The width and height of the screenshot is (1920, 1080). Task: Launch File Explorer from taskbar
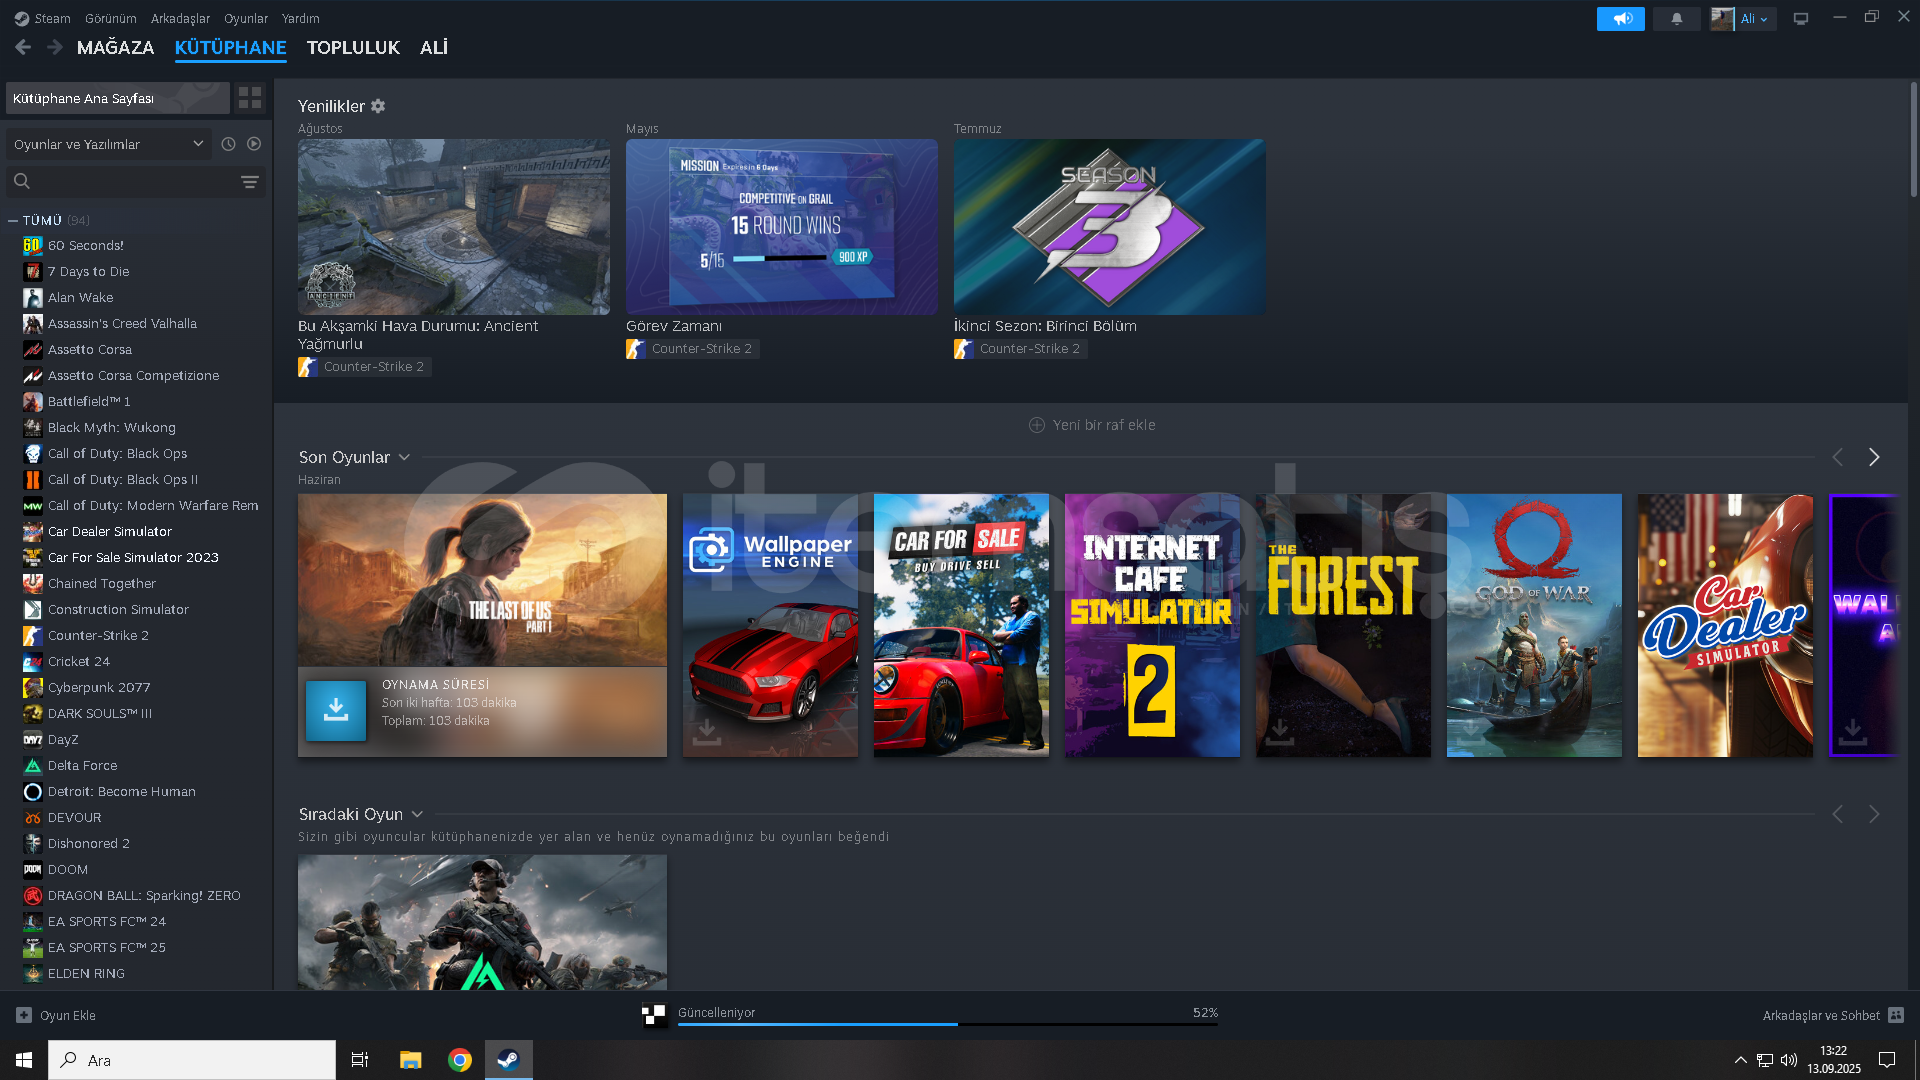tap(411, 1060)
